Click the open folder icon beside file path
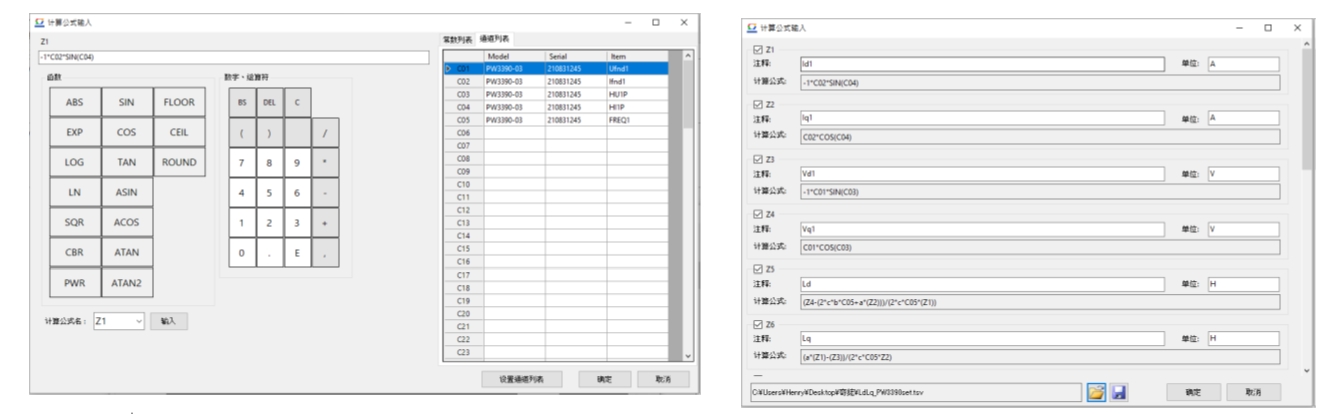 (1099, 390)
